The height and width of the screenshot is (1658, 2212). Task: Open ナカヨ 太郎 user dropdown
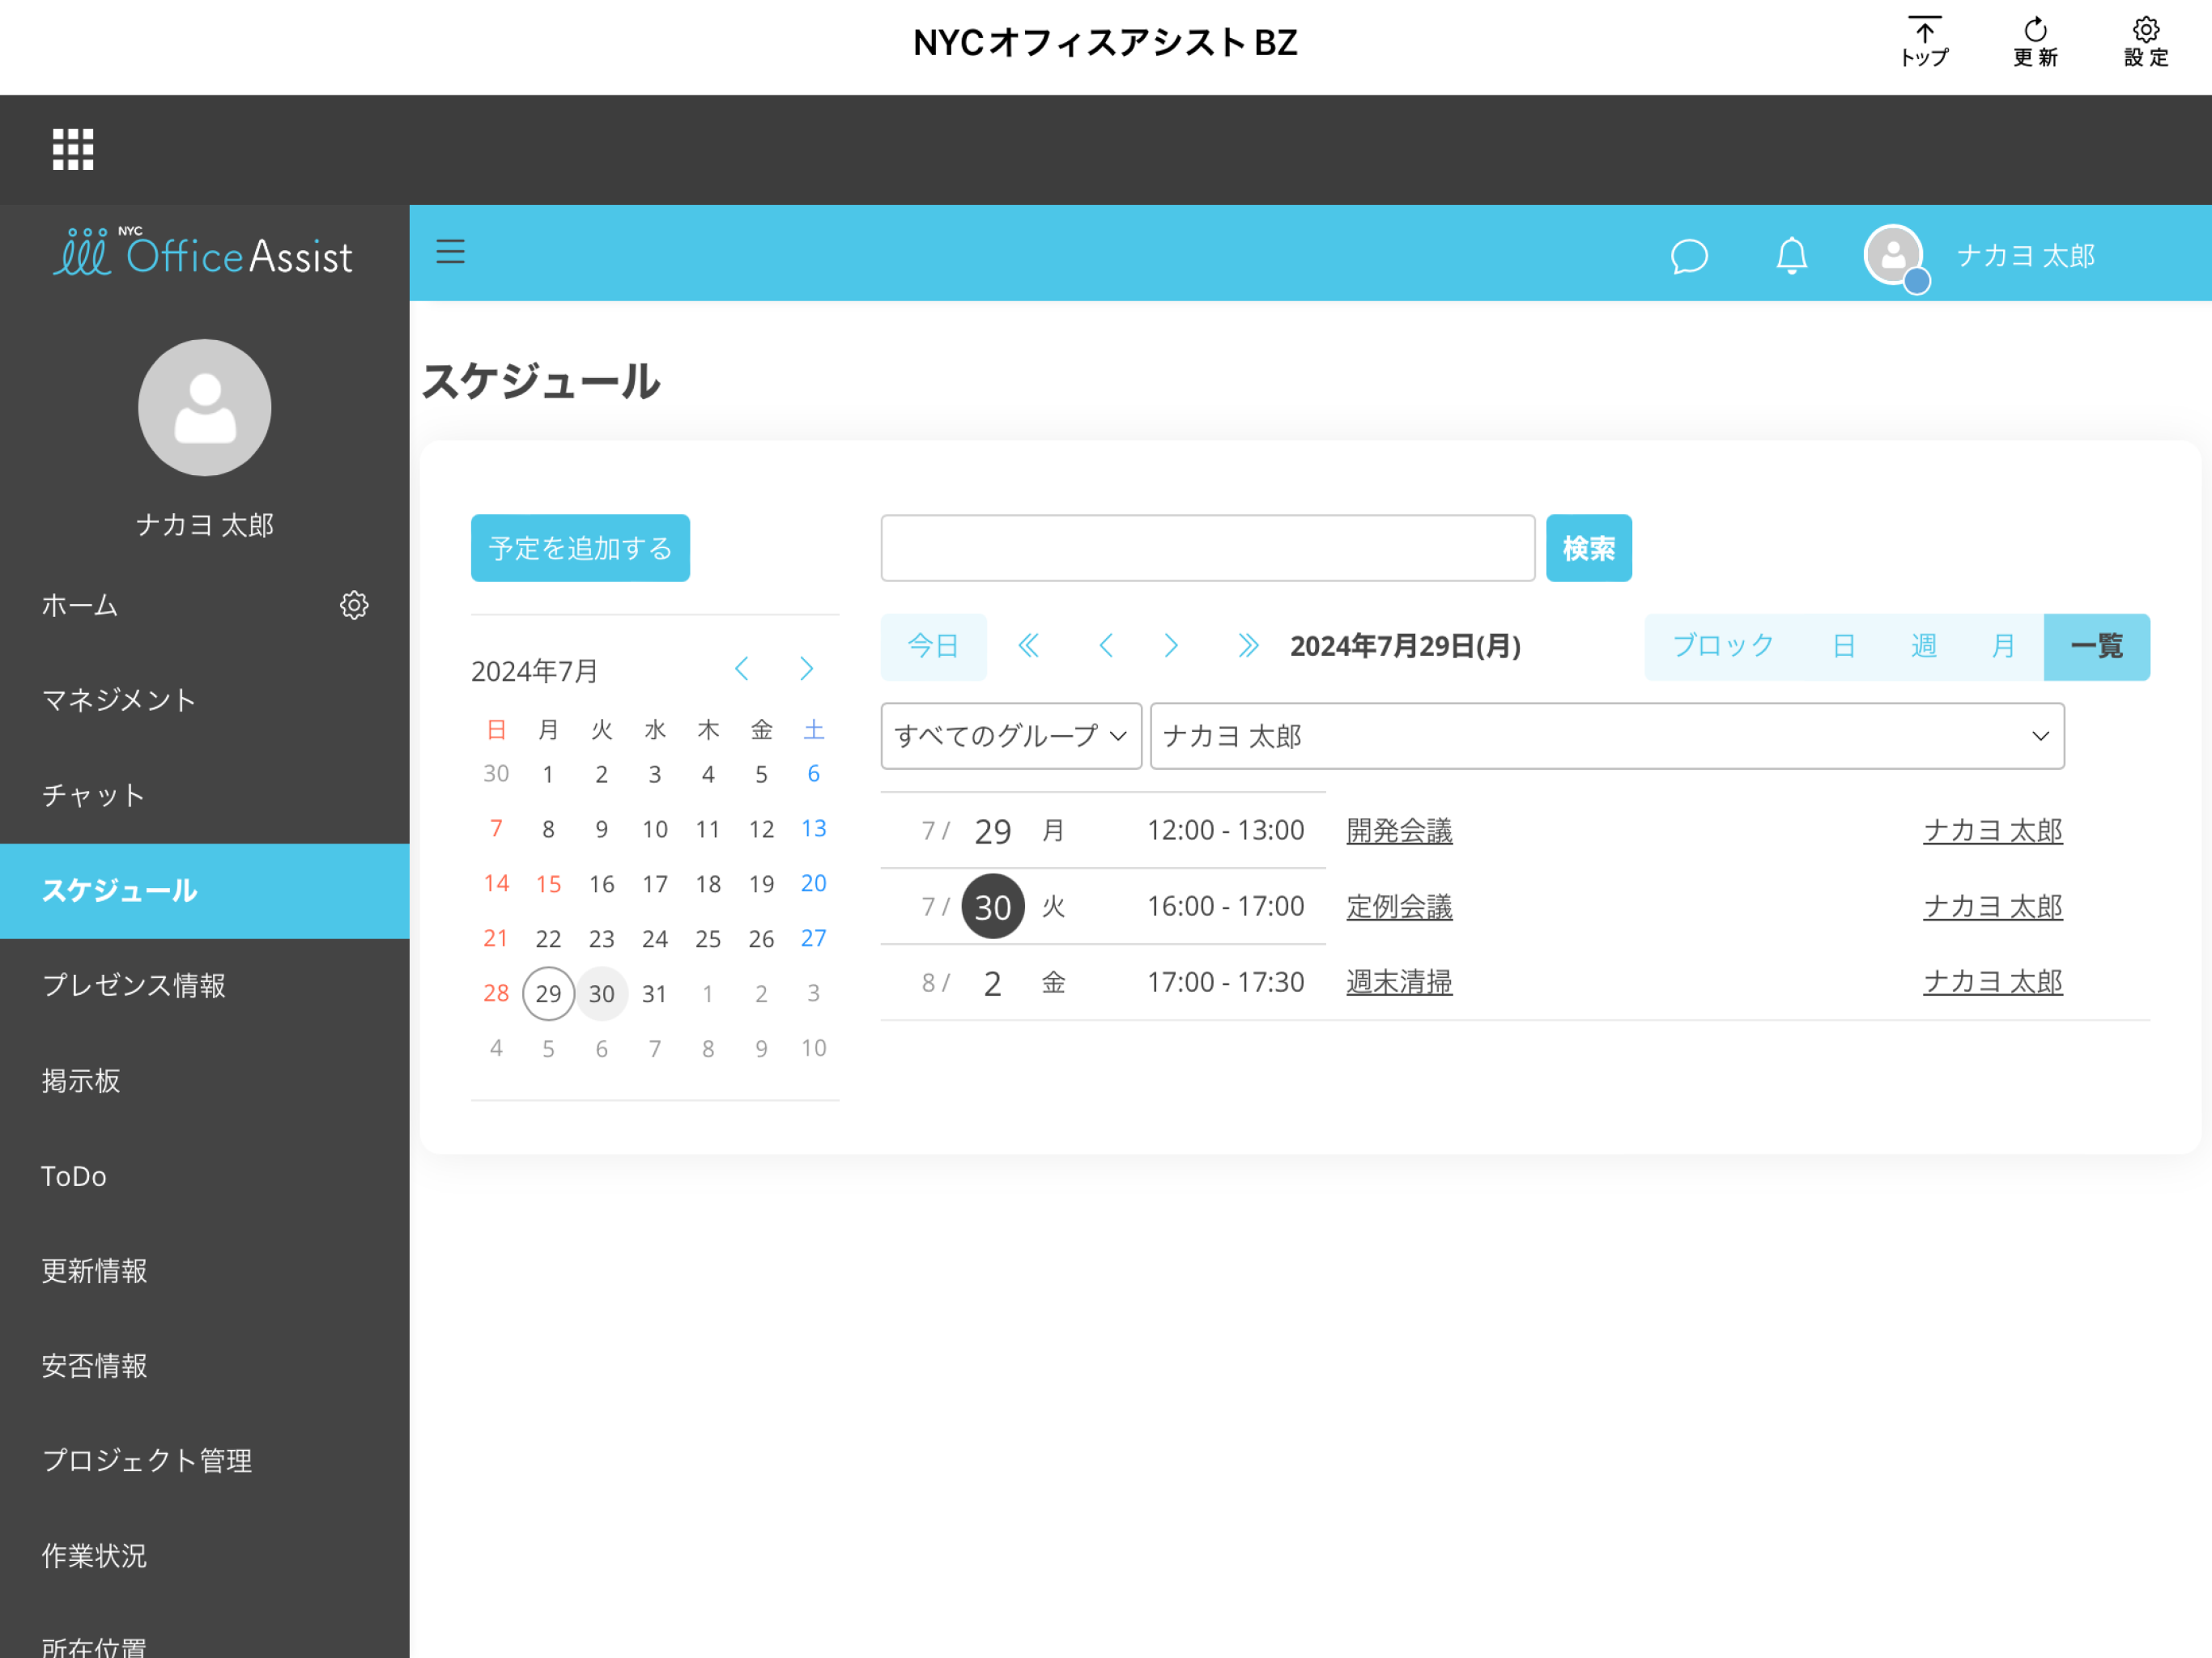1607,736
